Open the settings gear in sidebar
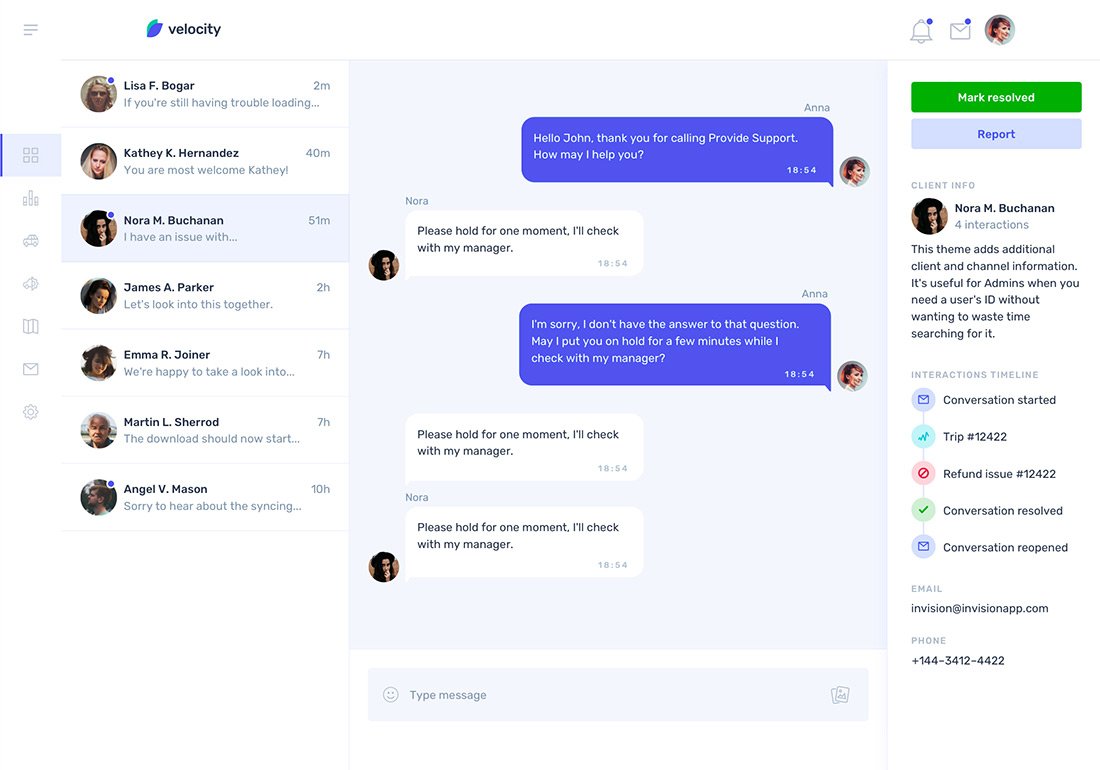The width and height of the screenshot is (1100, 770). 31,412
